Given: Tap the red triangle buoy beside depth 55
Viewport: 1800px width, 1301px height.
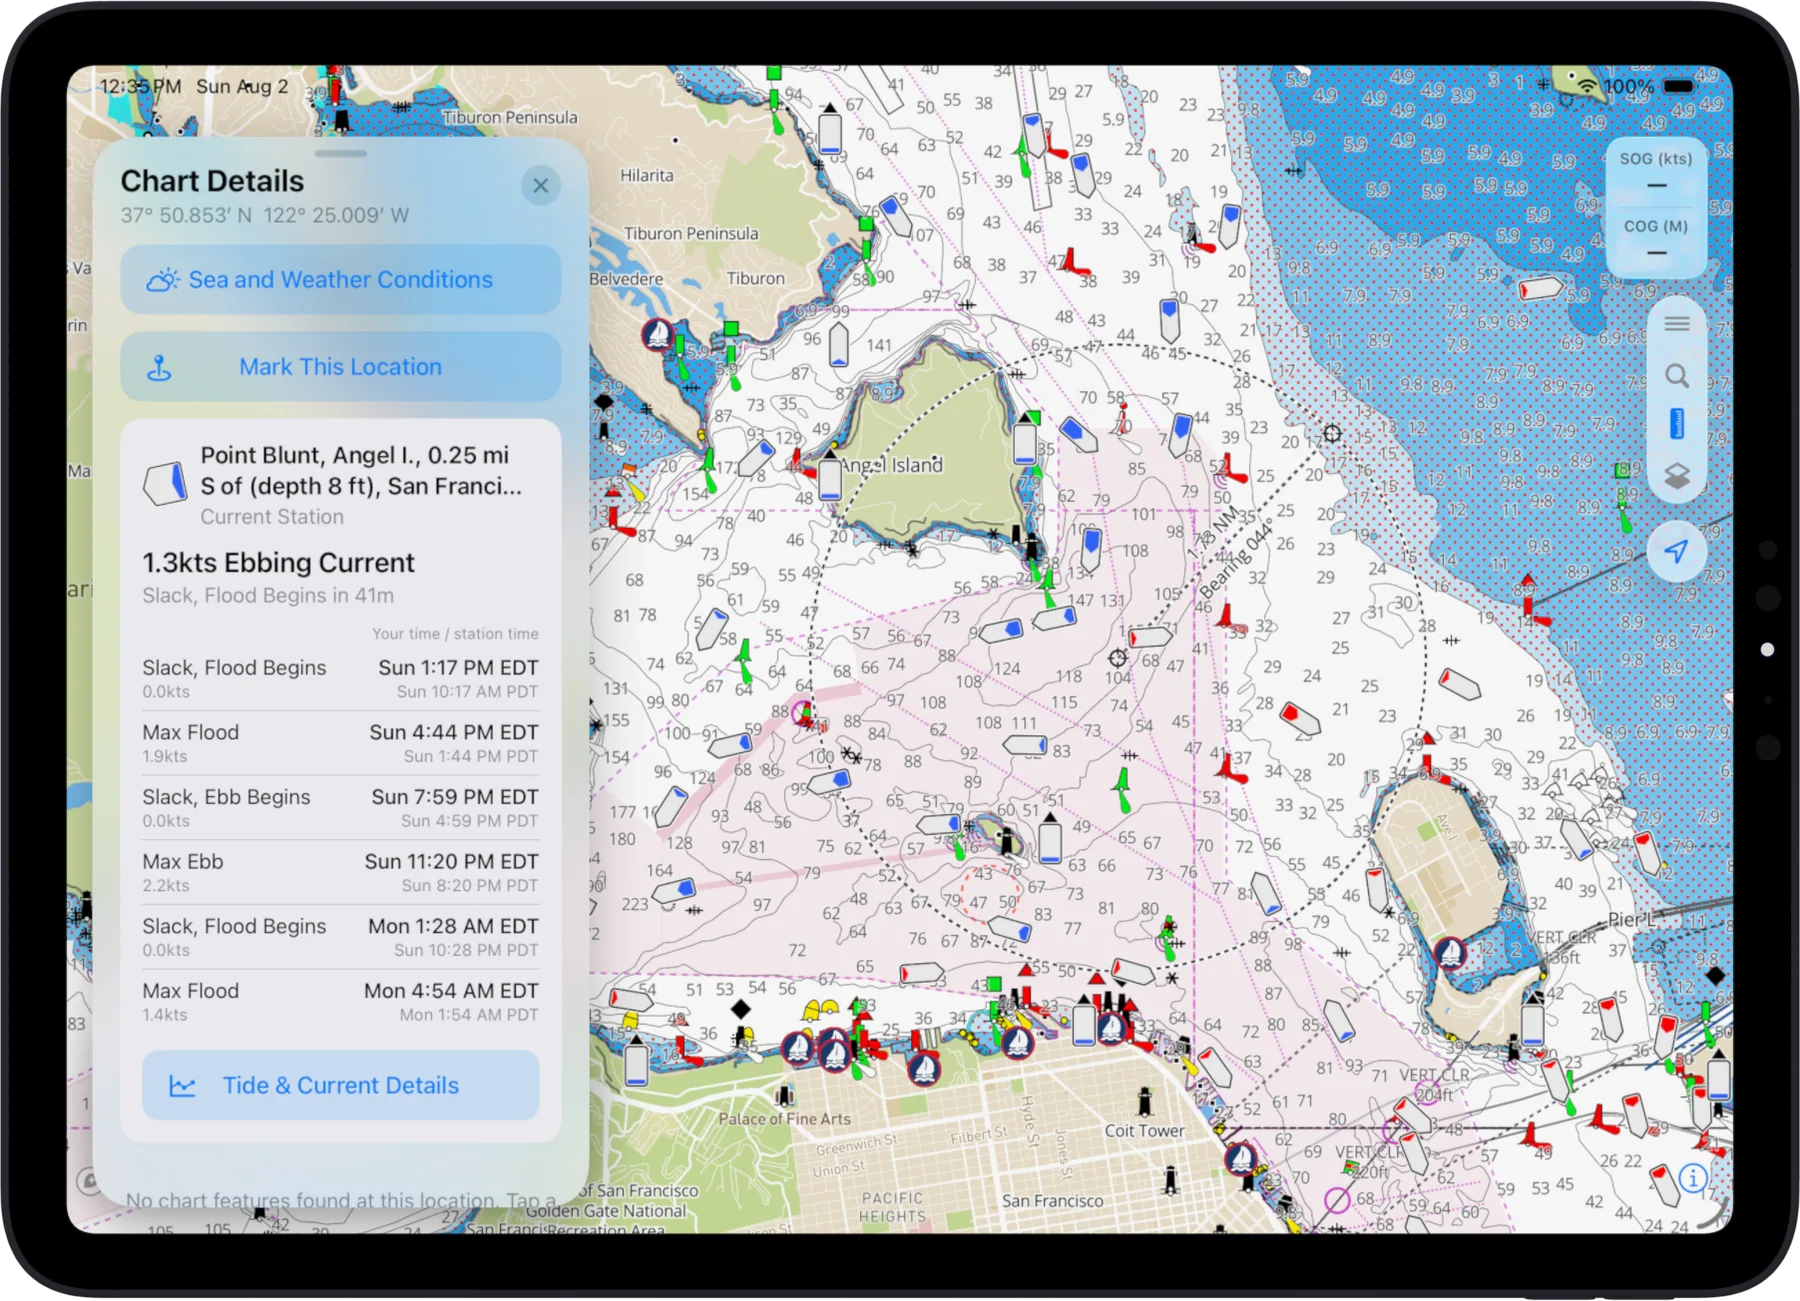Looking at the screenshot, I should coord(1026,970).
